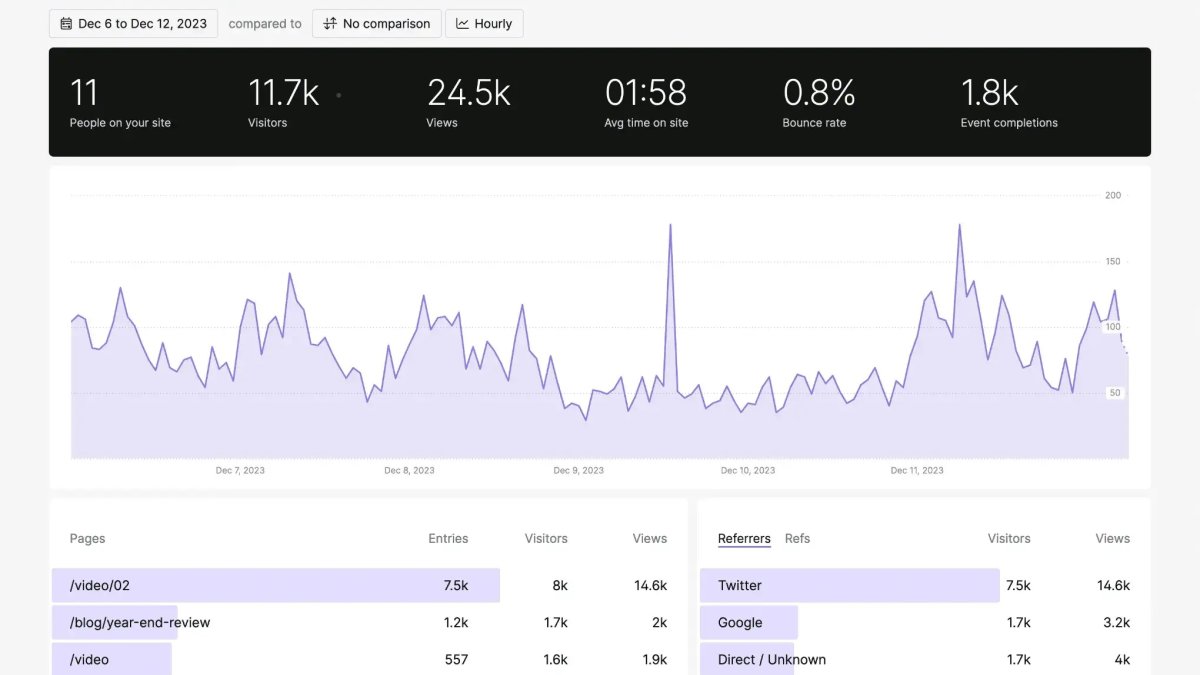Image resolution: width=1200 pixels, height=675 pixels.
Task: Click the Dec 7, 2023 axis label
Action: (240, 470)
